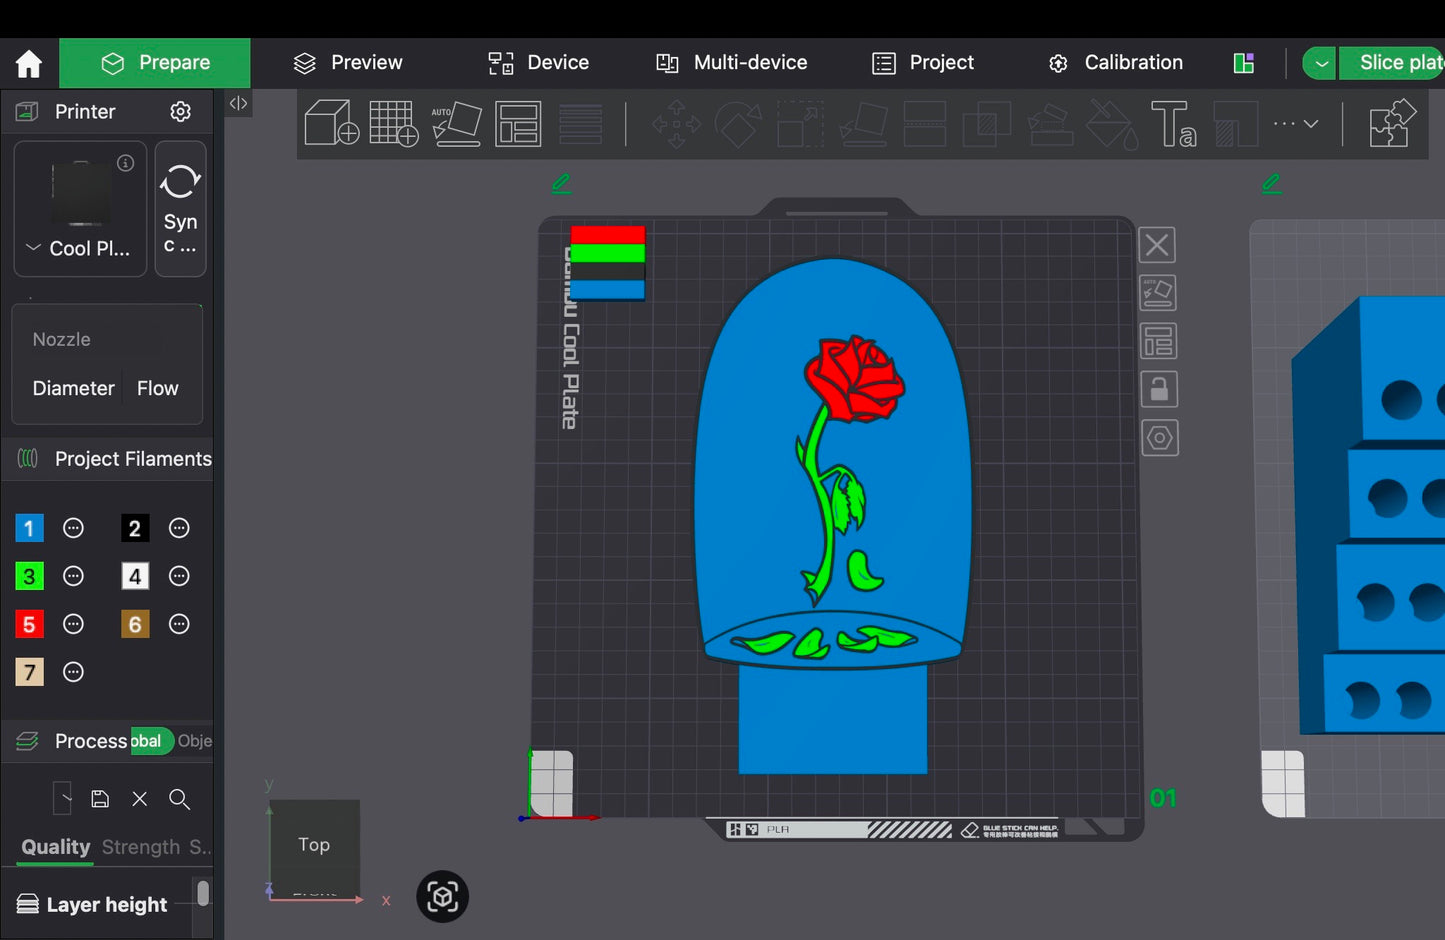Screen dimensions: 1445x940
Task: Select the Cool Plate bed type dropdown
Action: coord(79,248)
